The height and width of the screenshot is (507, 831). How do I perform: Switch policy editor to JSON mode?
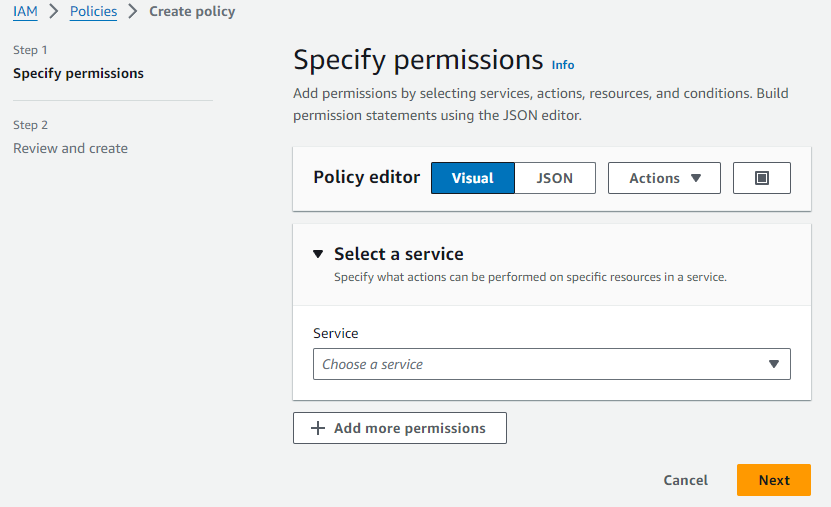(x=555, y=178)
